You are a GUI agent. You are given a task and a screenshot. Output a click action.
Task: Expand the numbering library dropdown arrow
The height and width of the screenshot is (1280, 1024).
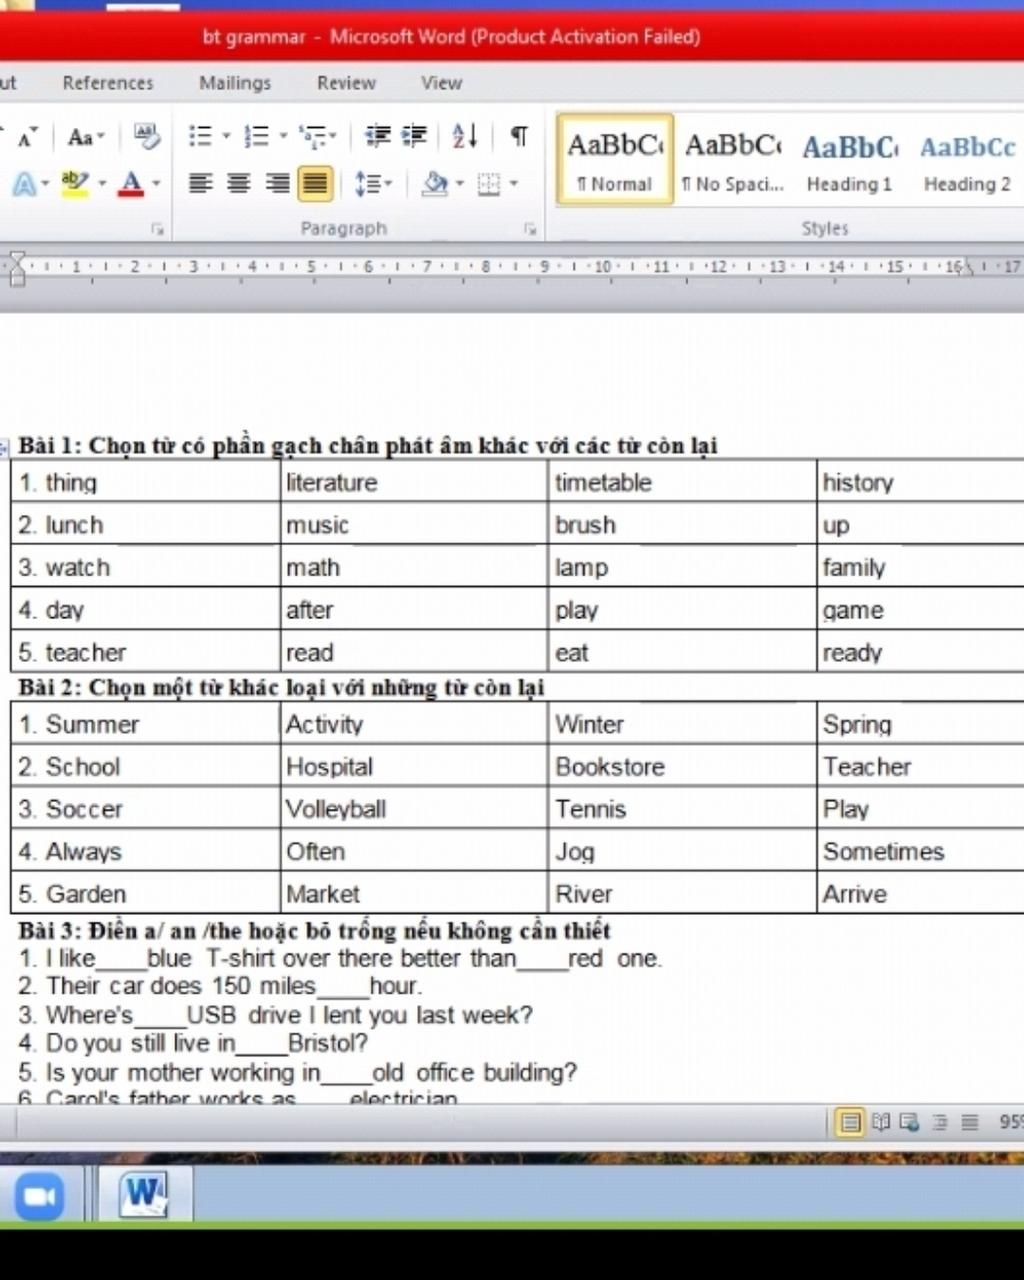(283, 136)
